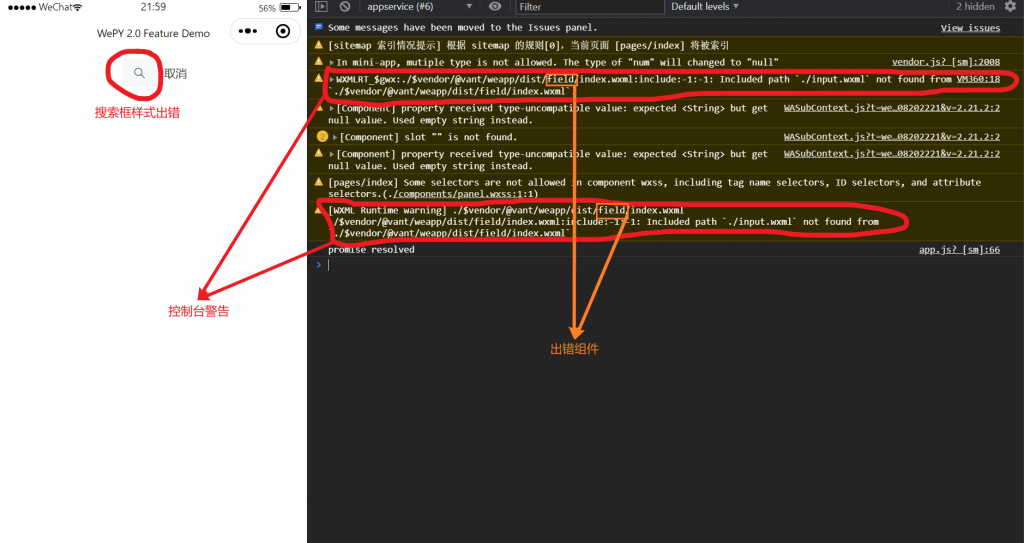This screenshot has width=1024, height=543.
Task: Toggle the console sidebar panel icon
Action: coord(321,7)
